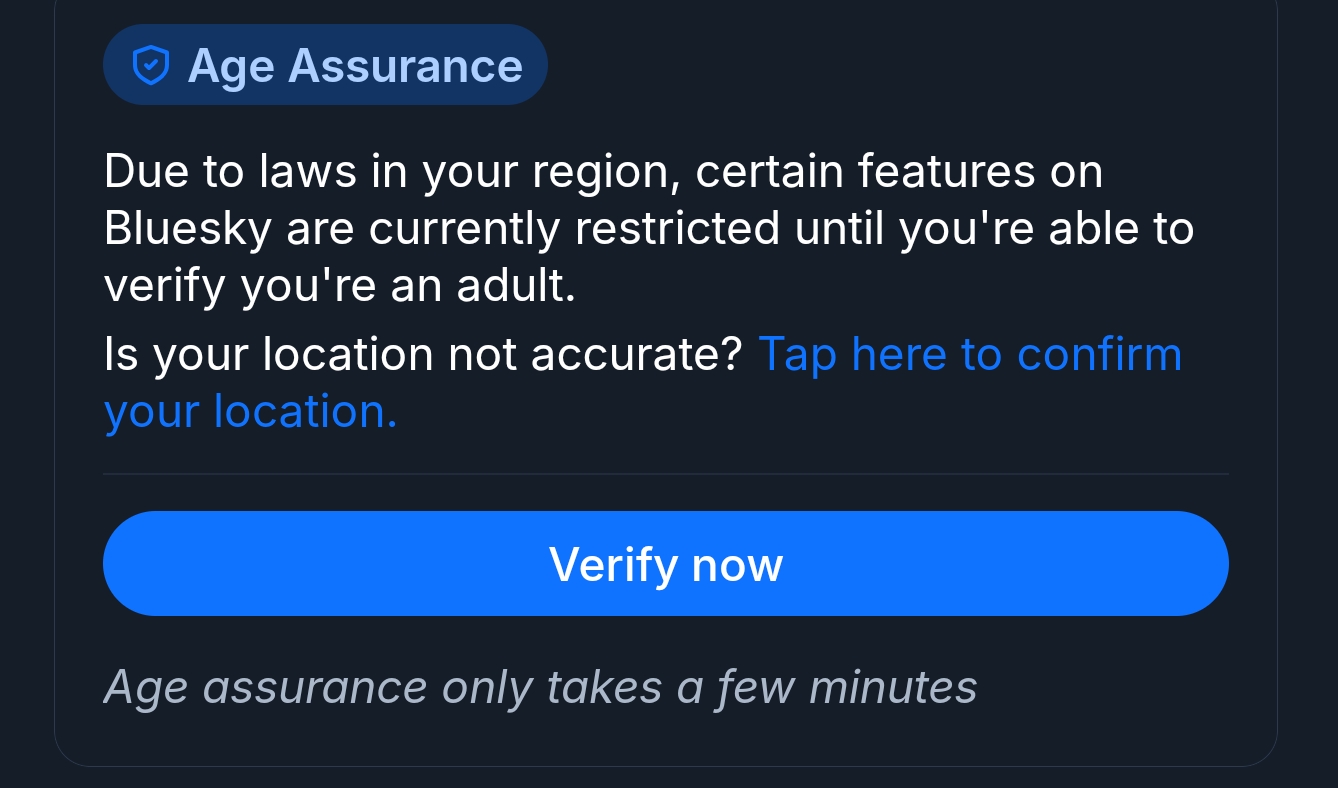Screen dimensions: 1338x788
Task: Tap the Age Assurance badge label
Action: (x=355, y=66)
